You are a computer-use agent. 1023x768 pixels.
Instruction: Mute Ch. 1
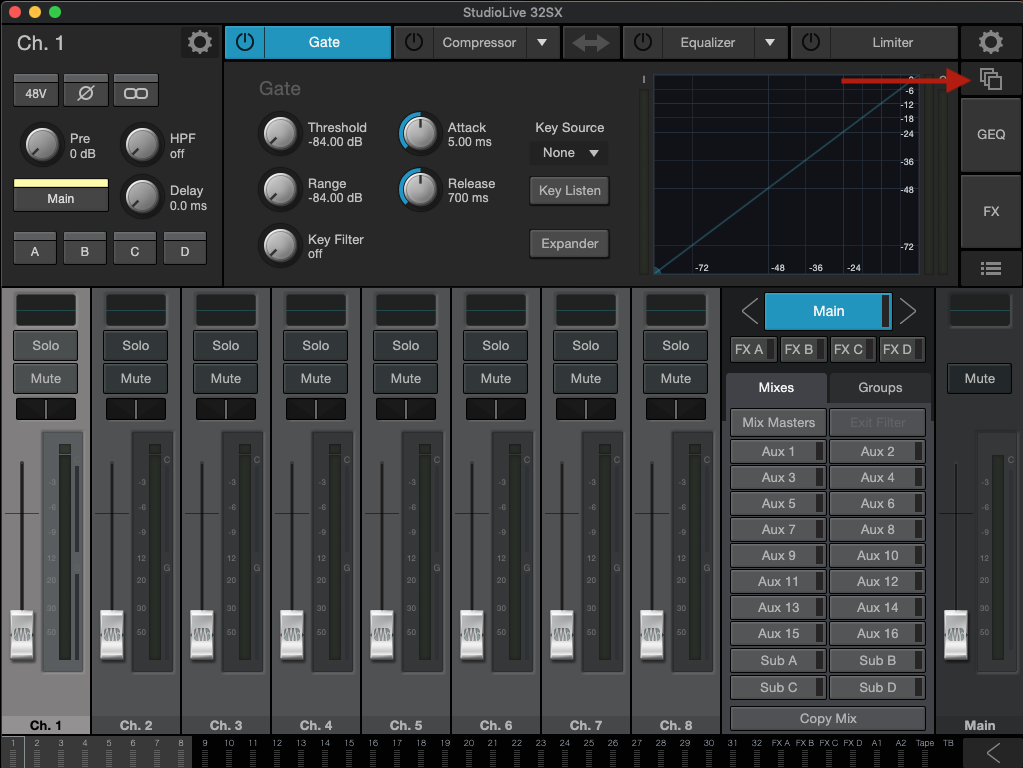[x=46, y=378]
